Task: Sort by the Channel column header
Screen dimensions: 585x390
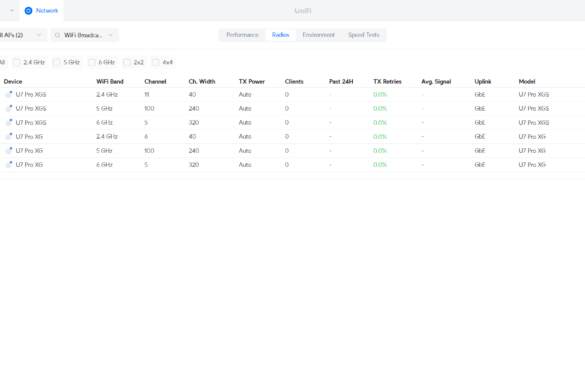Action: pyautogui.click(x=155, y=81)
